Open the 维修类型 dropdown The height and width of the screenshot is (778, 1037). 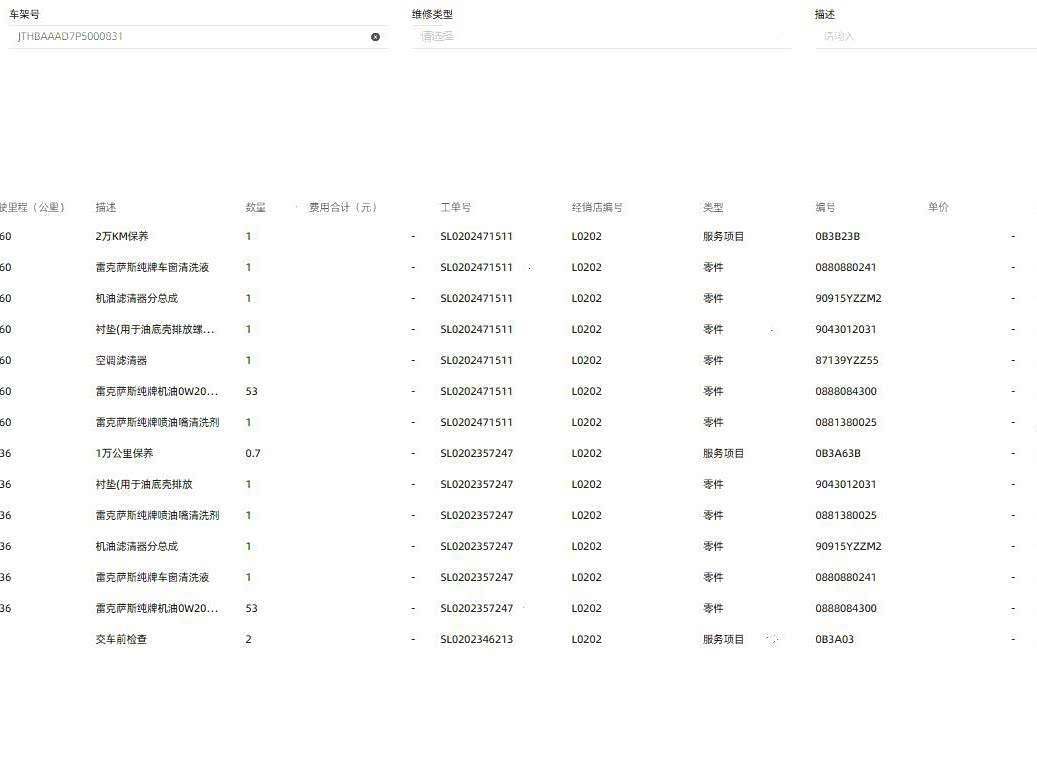601,36
